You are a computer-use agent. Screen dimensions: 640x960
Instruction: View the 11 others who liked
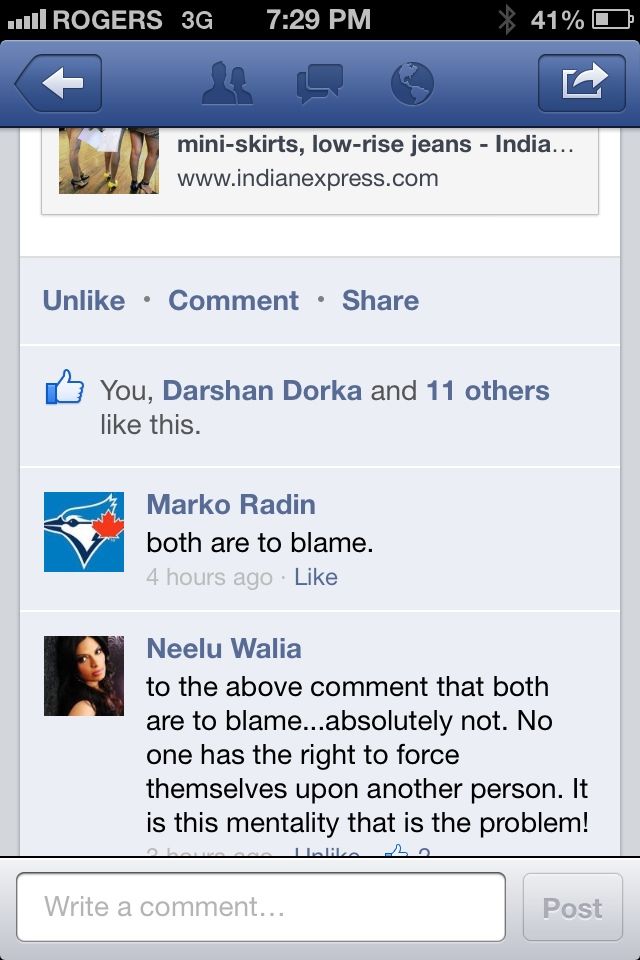coord(488,391)
